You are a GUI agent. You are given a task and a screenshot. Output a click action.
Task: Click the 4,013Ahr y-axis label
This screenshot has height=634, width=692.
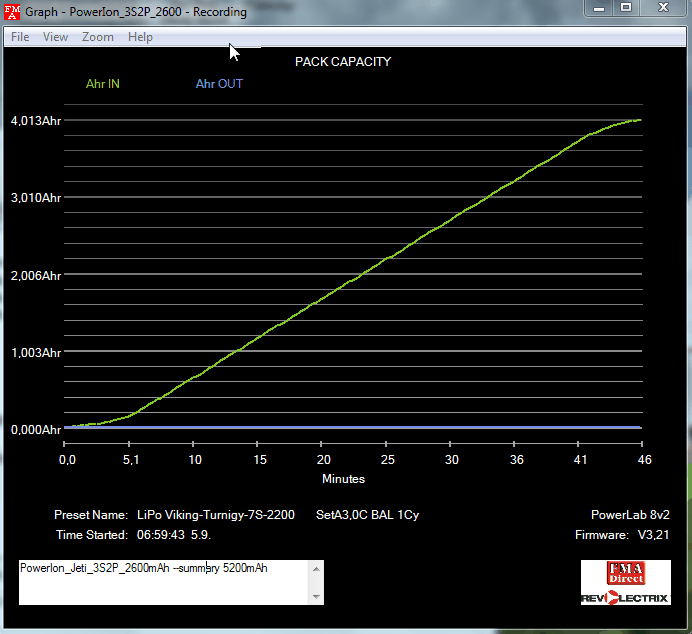coord(36,121)
